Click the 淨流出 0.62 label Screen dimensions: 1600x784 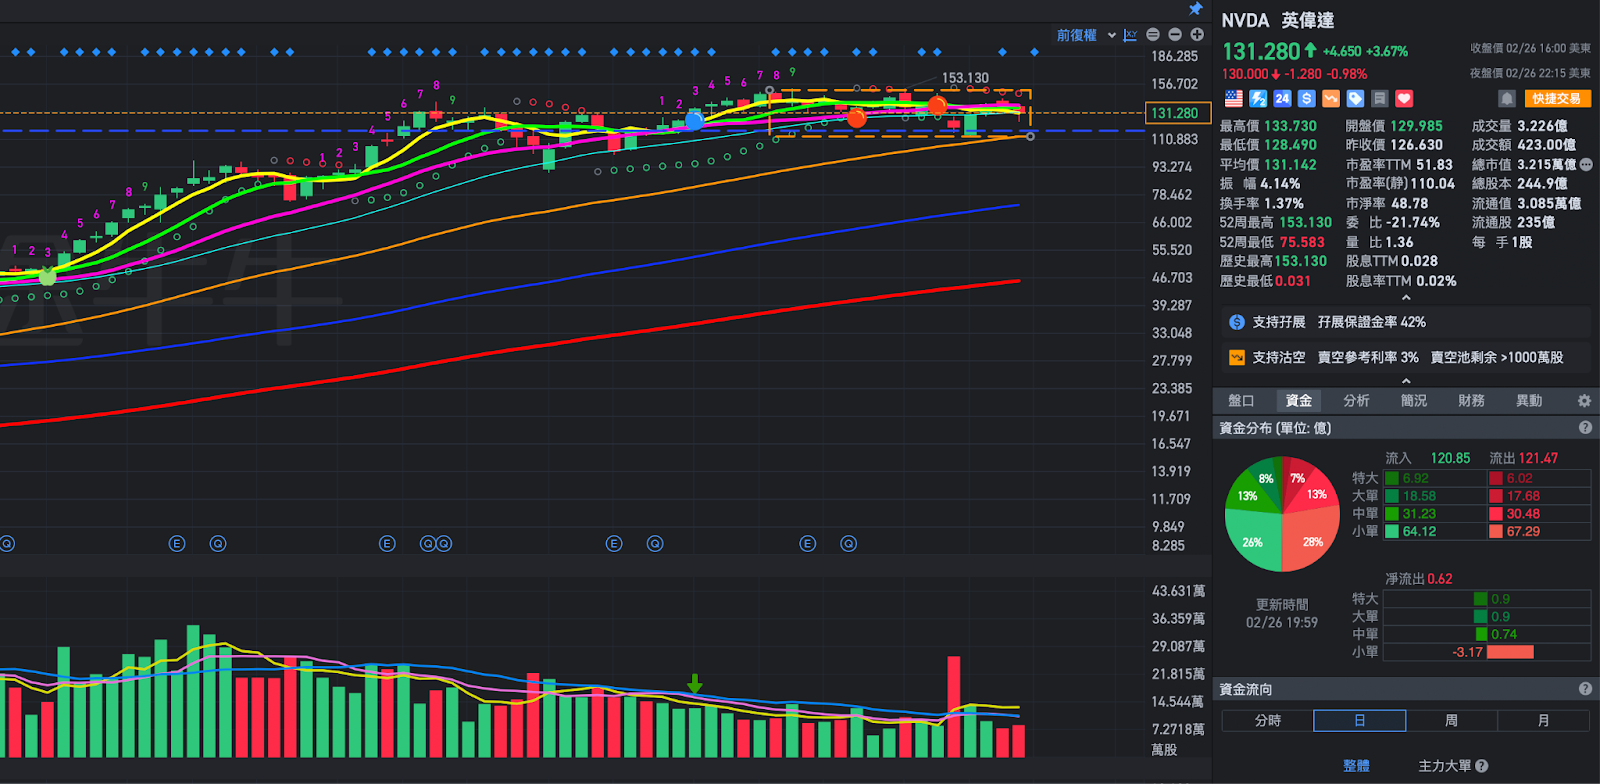coord(1418,579)
